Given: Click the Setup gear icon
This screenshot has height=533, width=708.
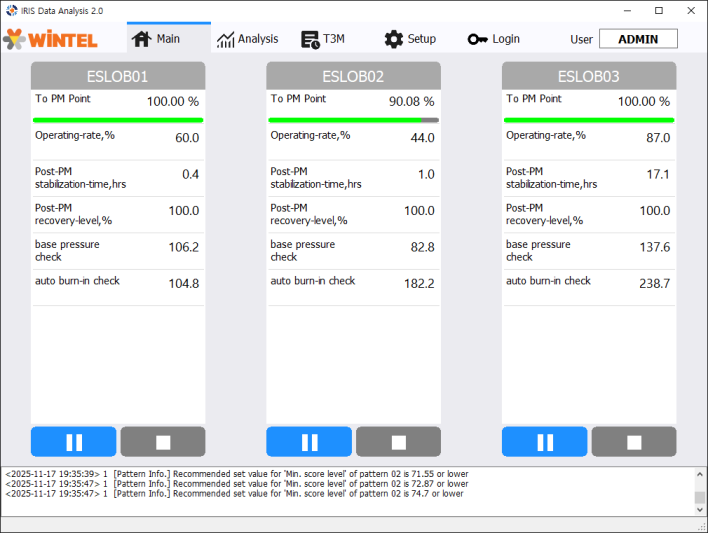Looking at the screenshot, I should pos(394,39).
